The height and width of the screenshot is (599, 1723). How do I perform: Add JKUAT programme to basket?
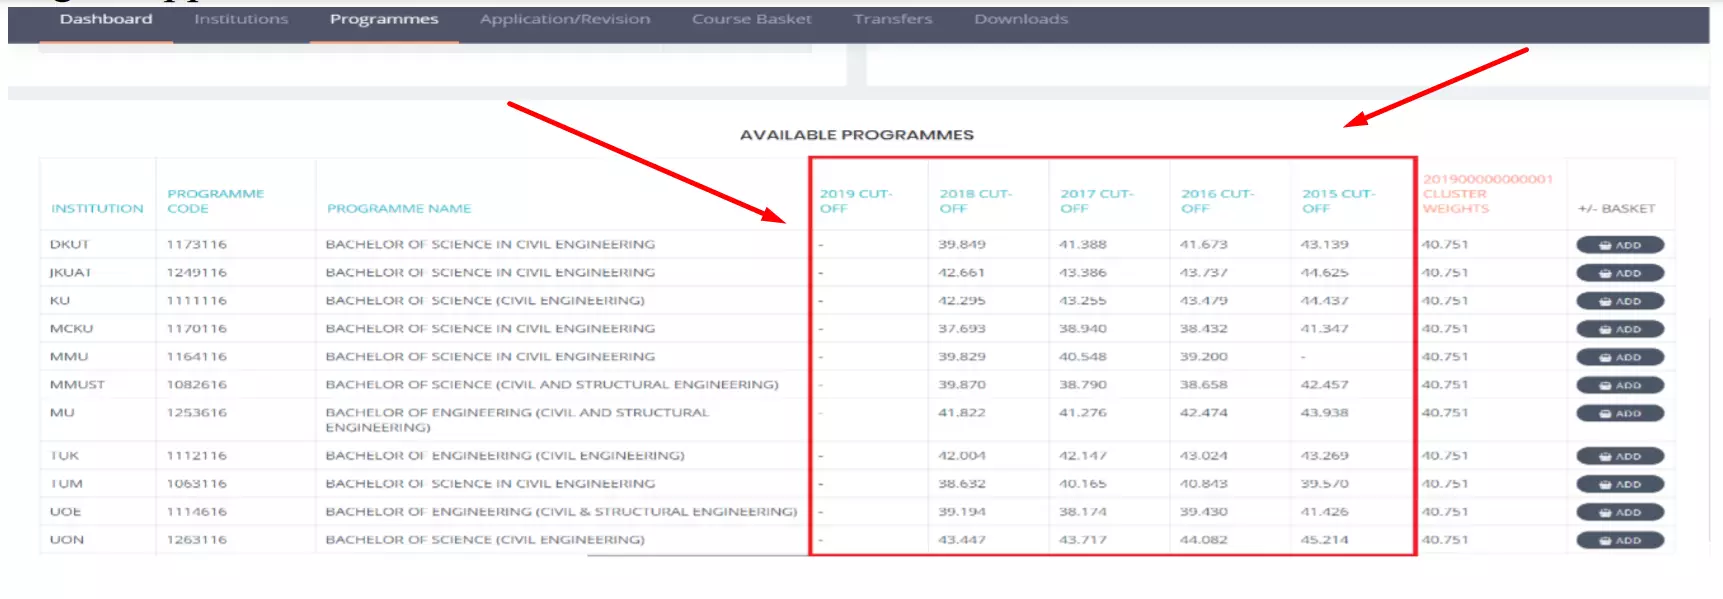1619,273
